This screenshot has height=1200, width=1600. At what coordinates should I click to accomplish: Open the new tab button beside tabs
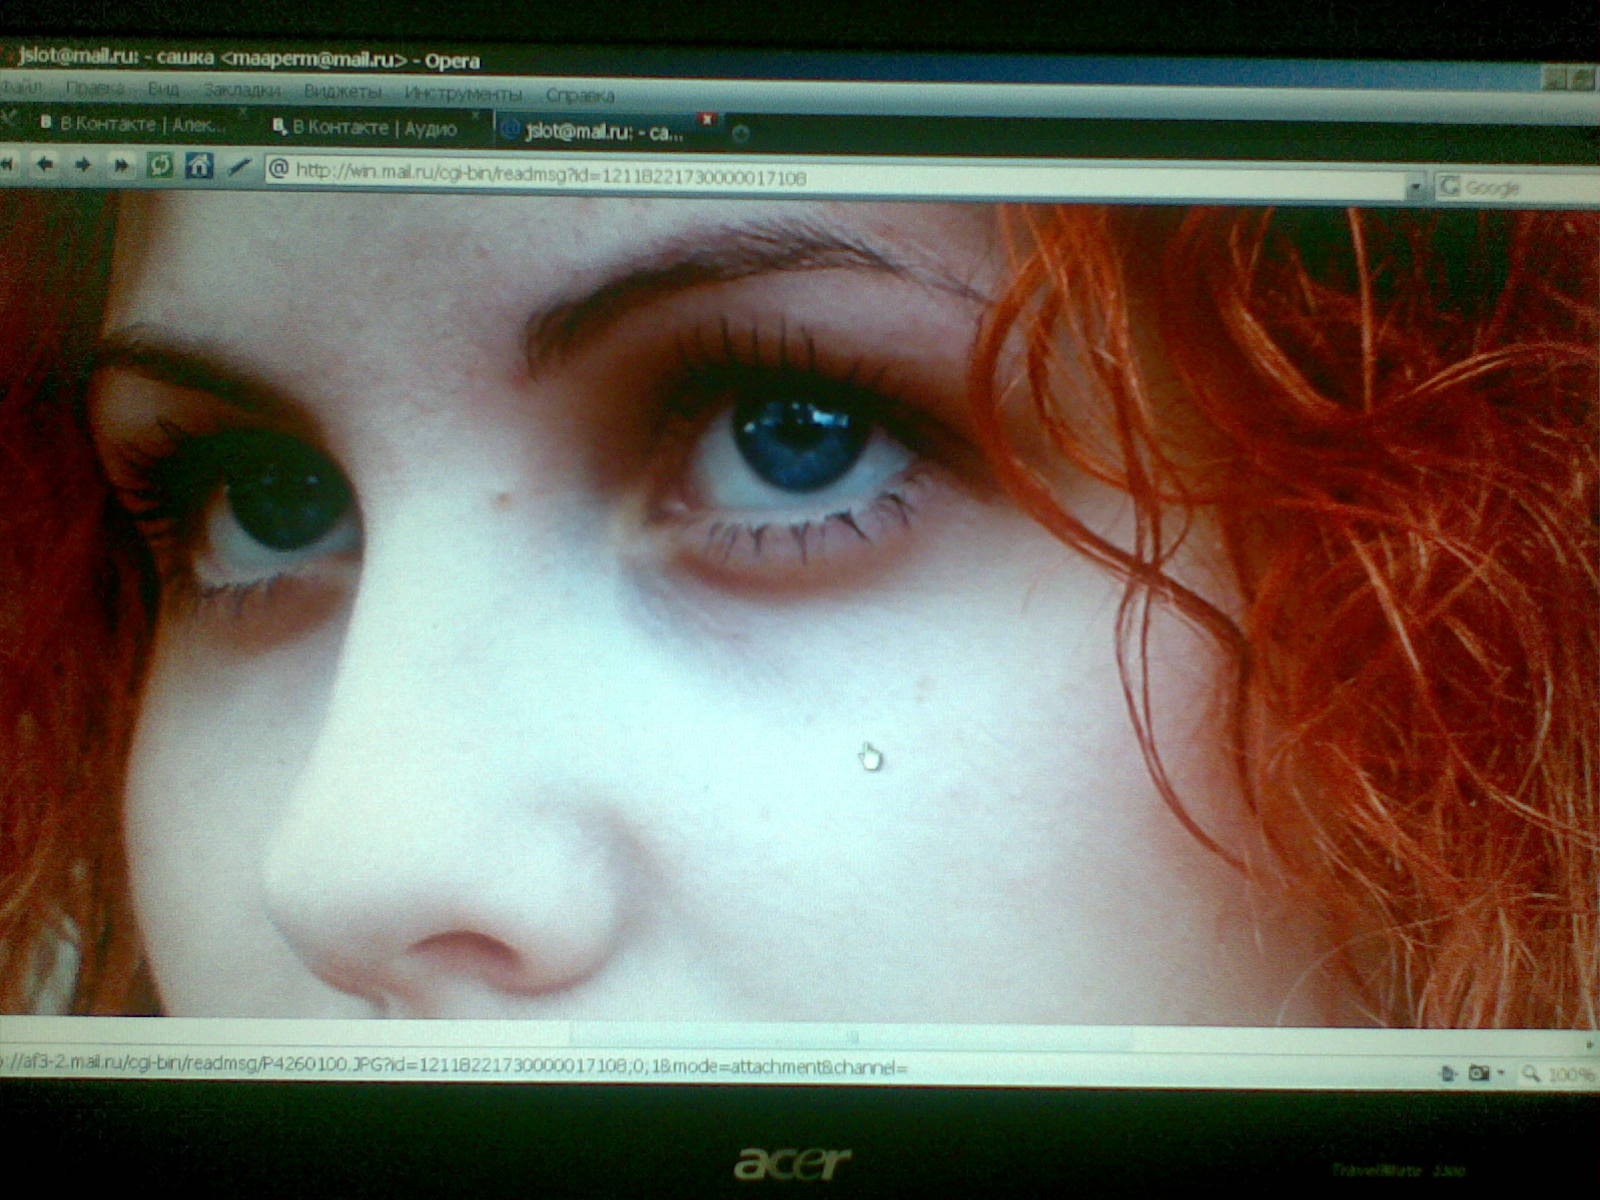click(x=740, y=133)
